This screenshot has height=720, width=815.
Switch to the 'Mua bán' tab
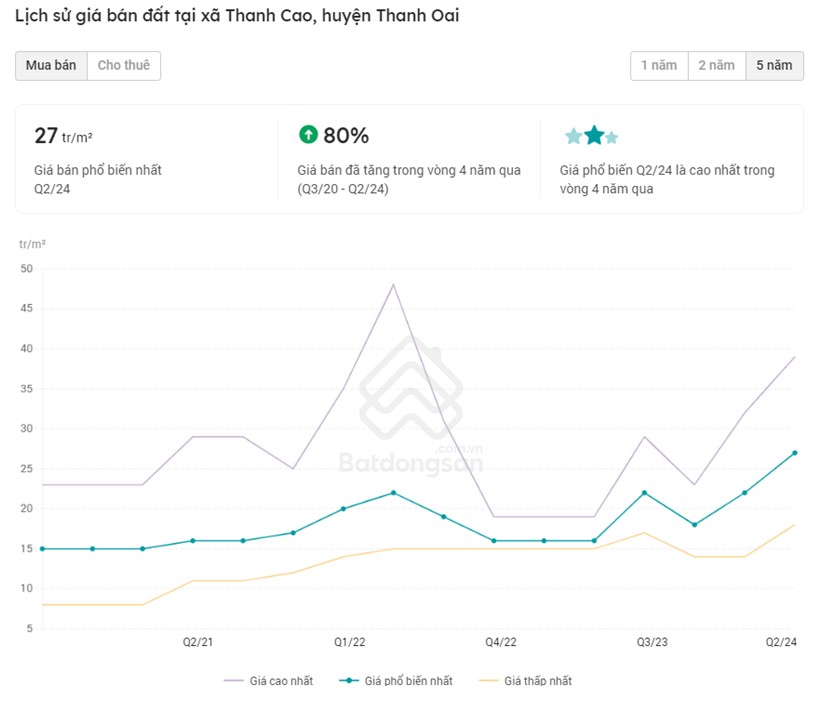coord(51,65)
